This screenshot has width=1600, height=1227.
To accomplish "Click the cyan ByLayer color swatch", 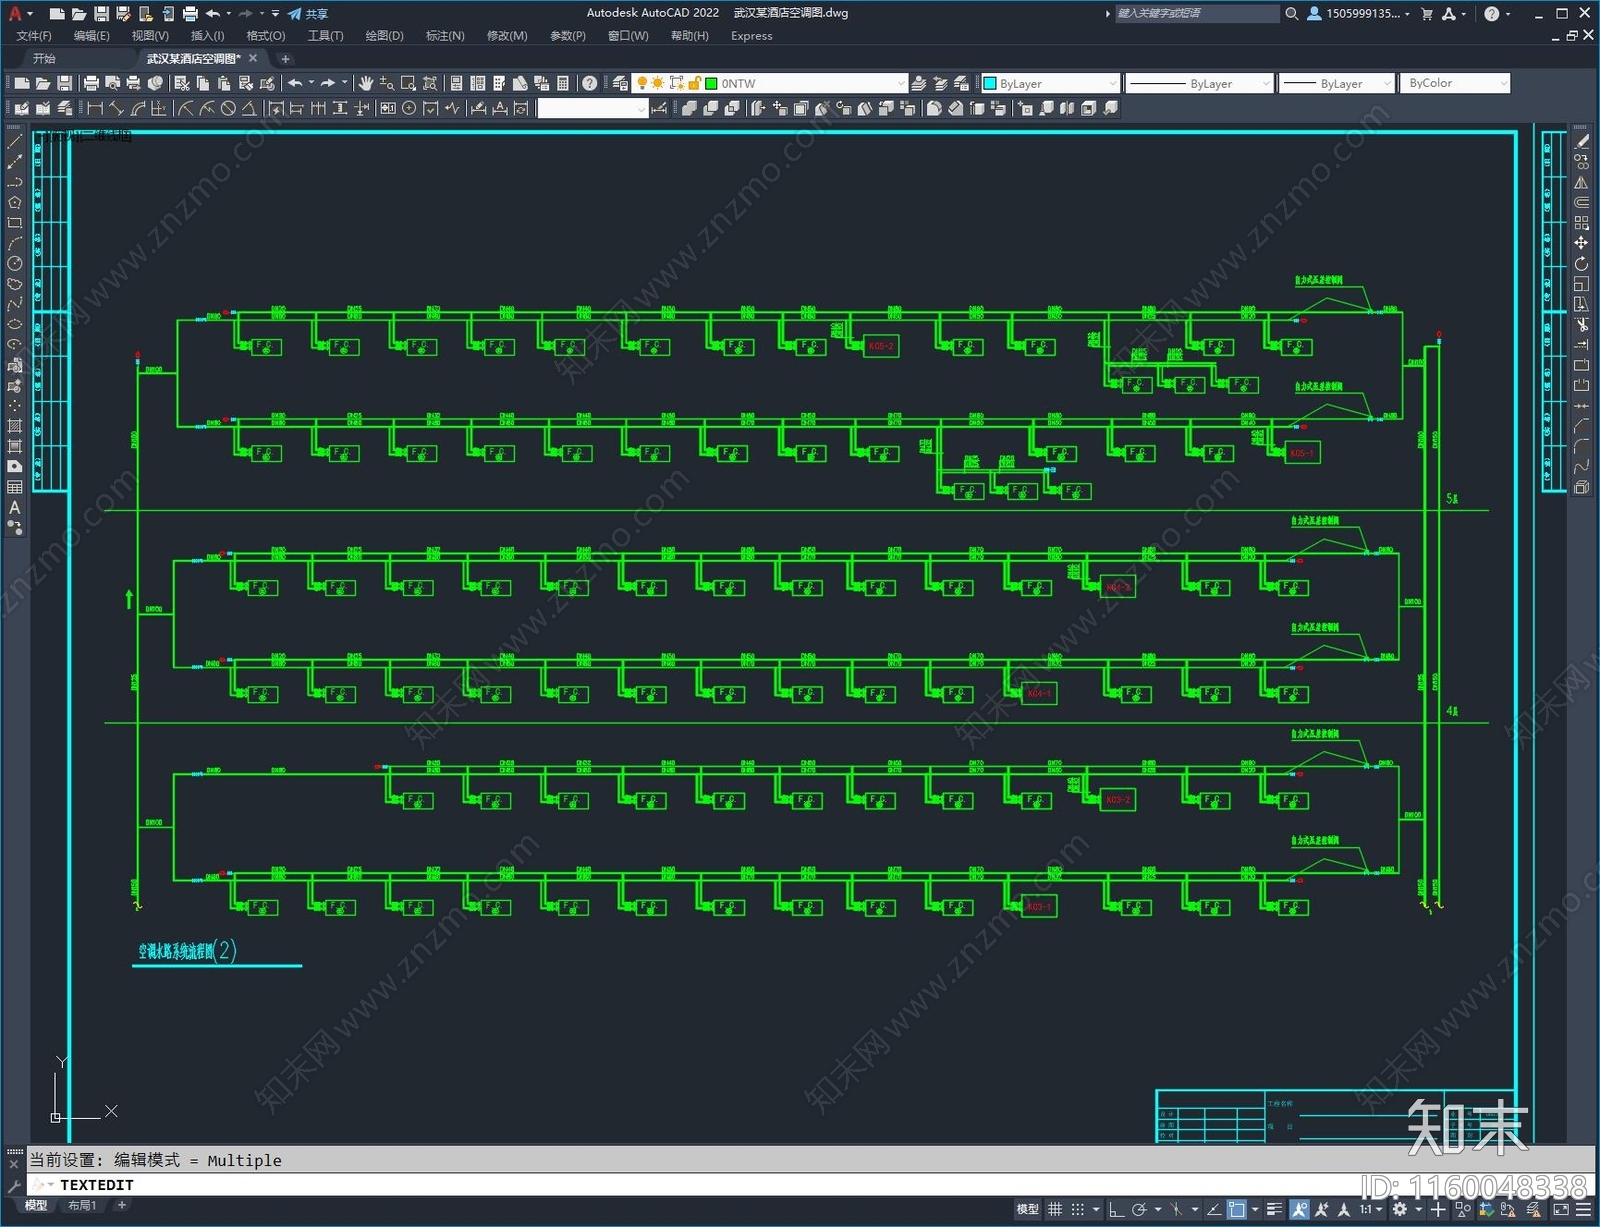I will click(x=990, y=83).
